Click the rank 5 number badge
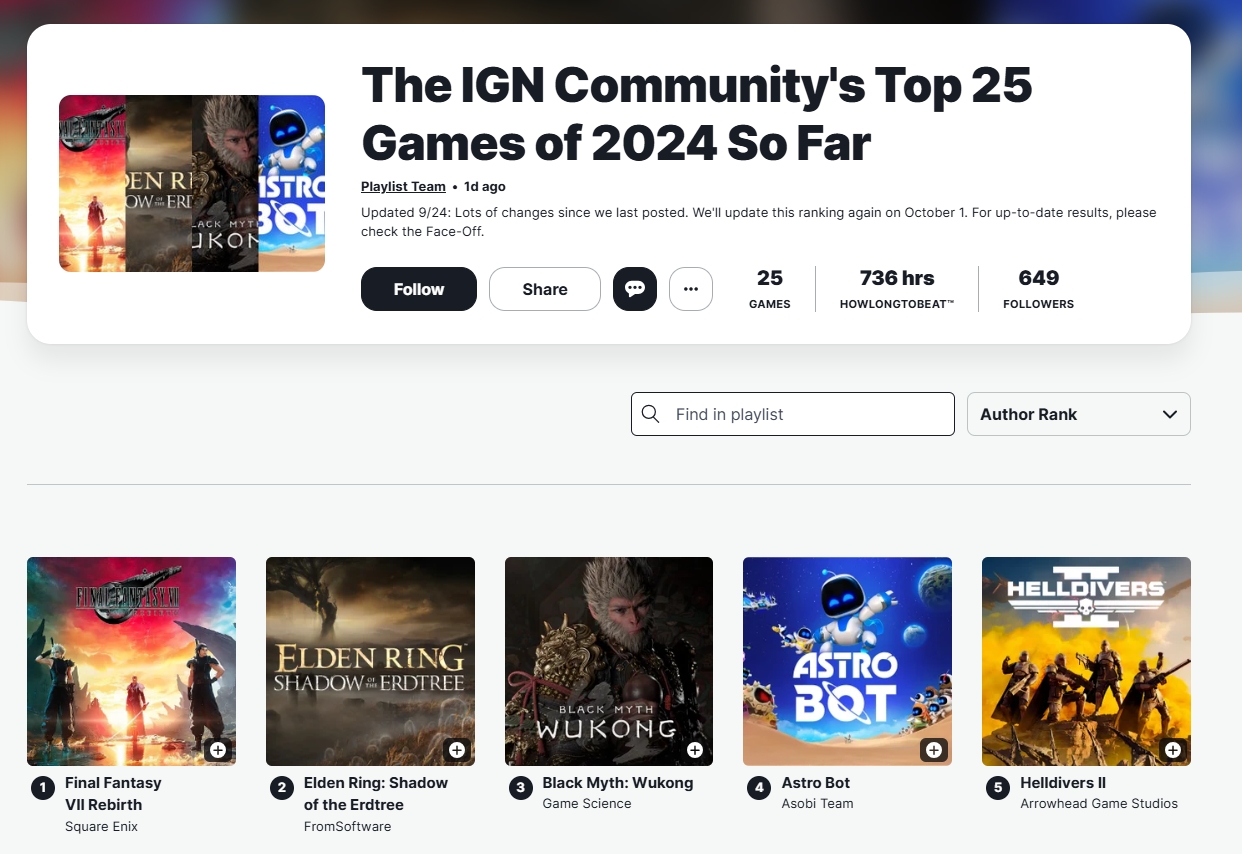The width and height of the screenshot is (1242, 854). [998, 788]
